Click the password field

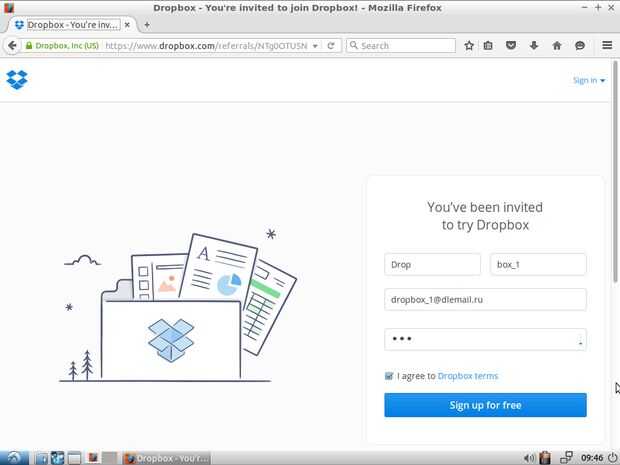coord(485,339)
